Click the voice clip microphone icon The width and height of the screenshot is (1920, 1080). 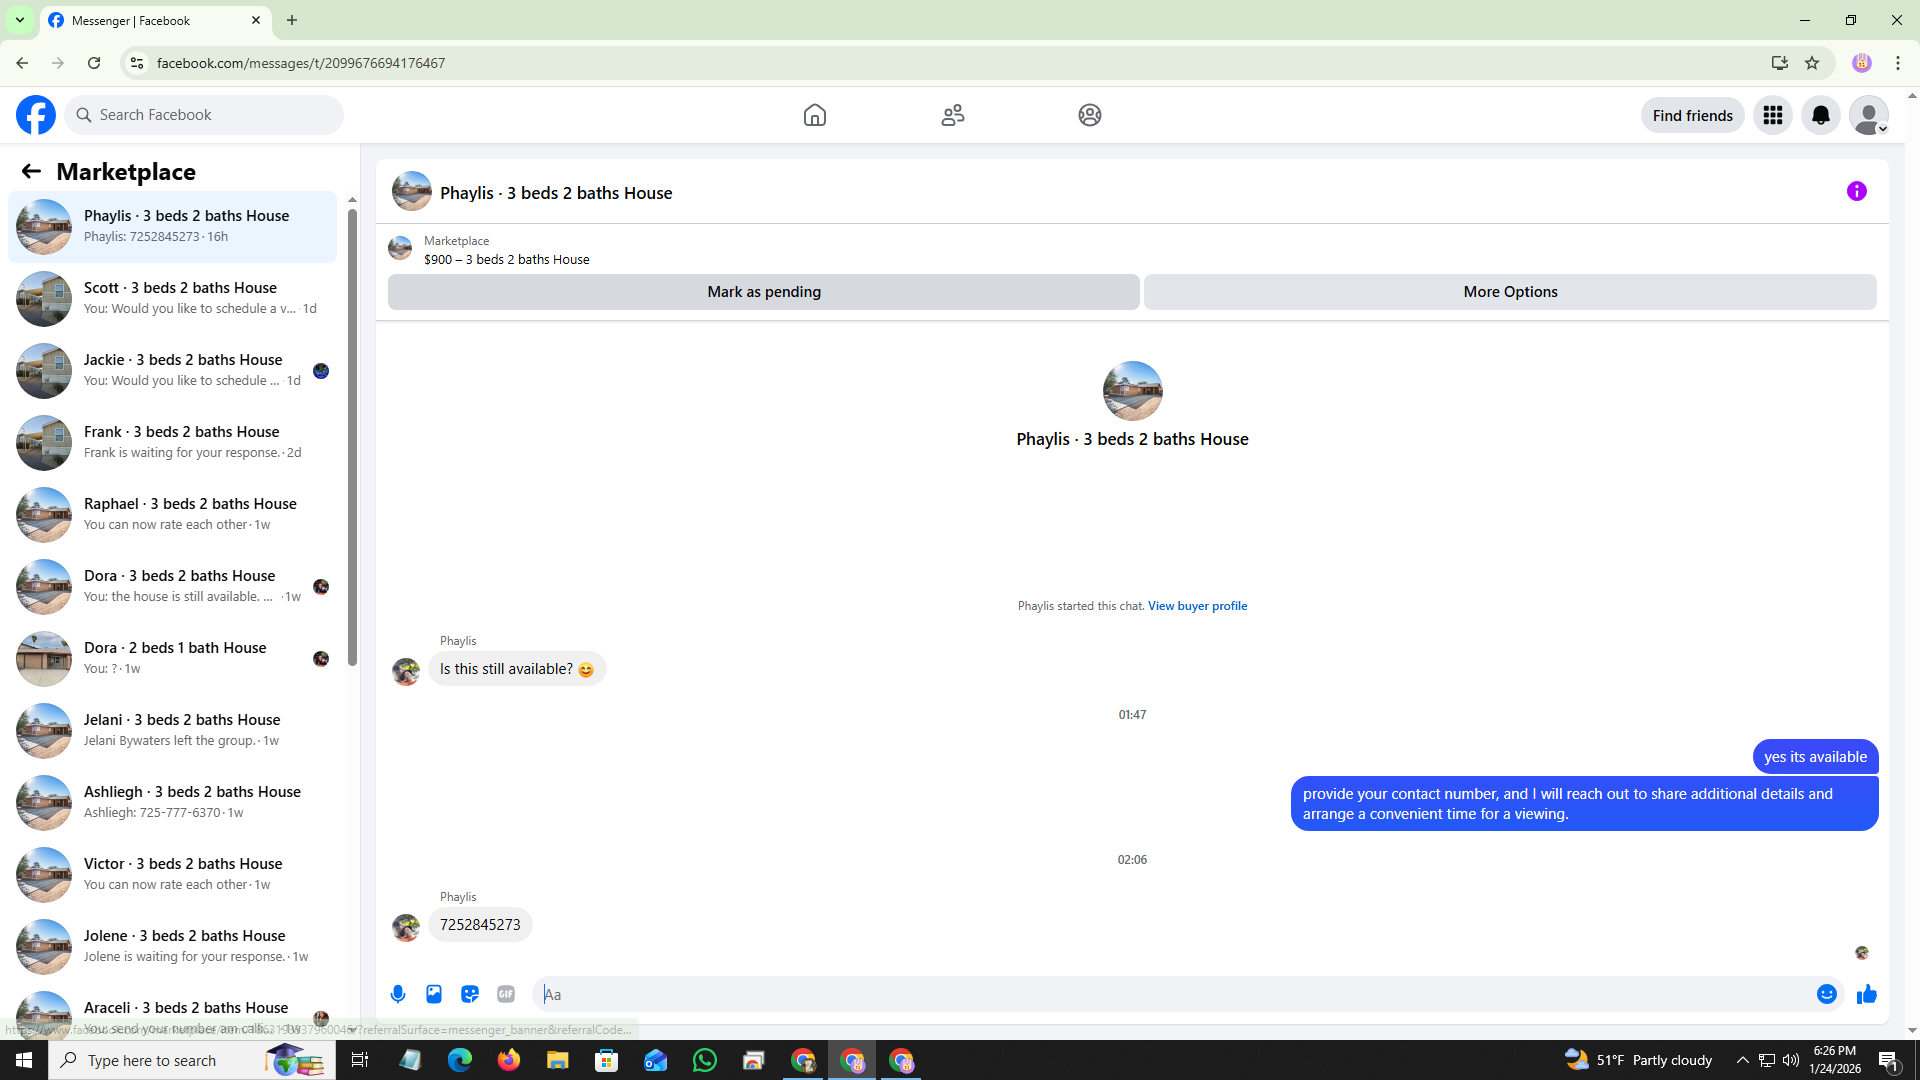point(398,994)
